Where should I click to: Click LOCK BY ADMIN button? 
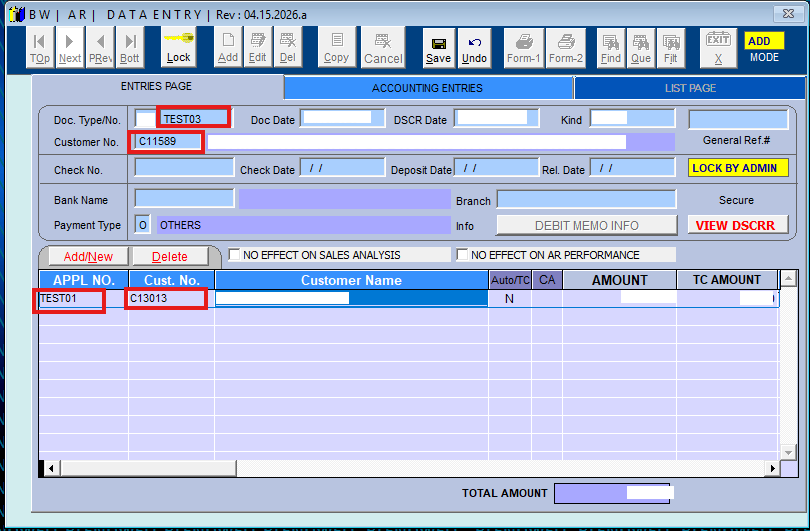[x=738, y=168]
